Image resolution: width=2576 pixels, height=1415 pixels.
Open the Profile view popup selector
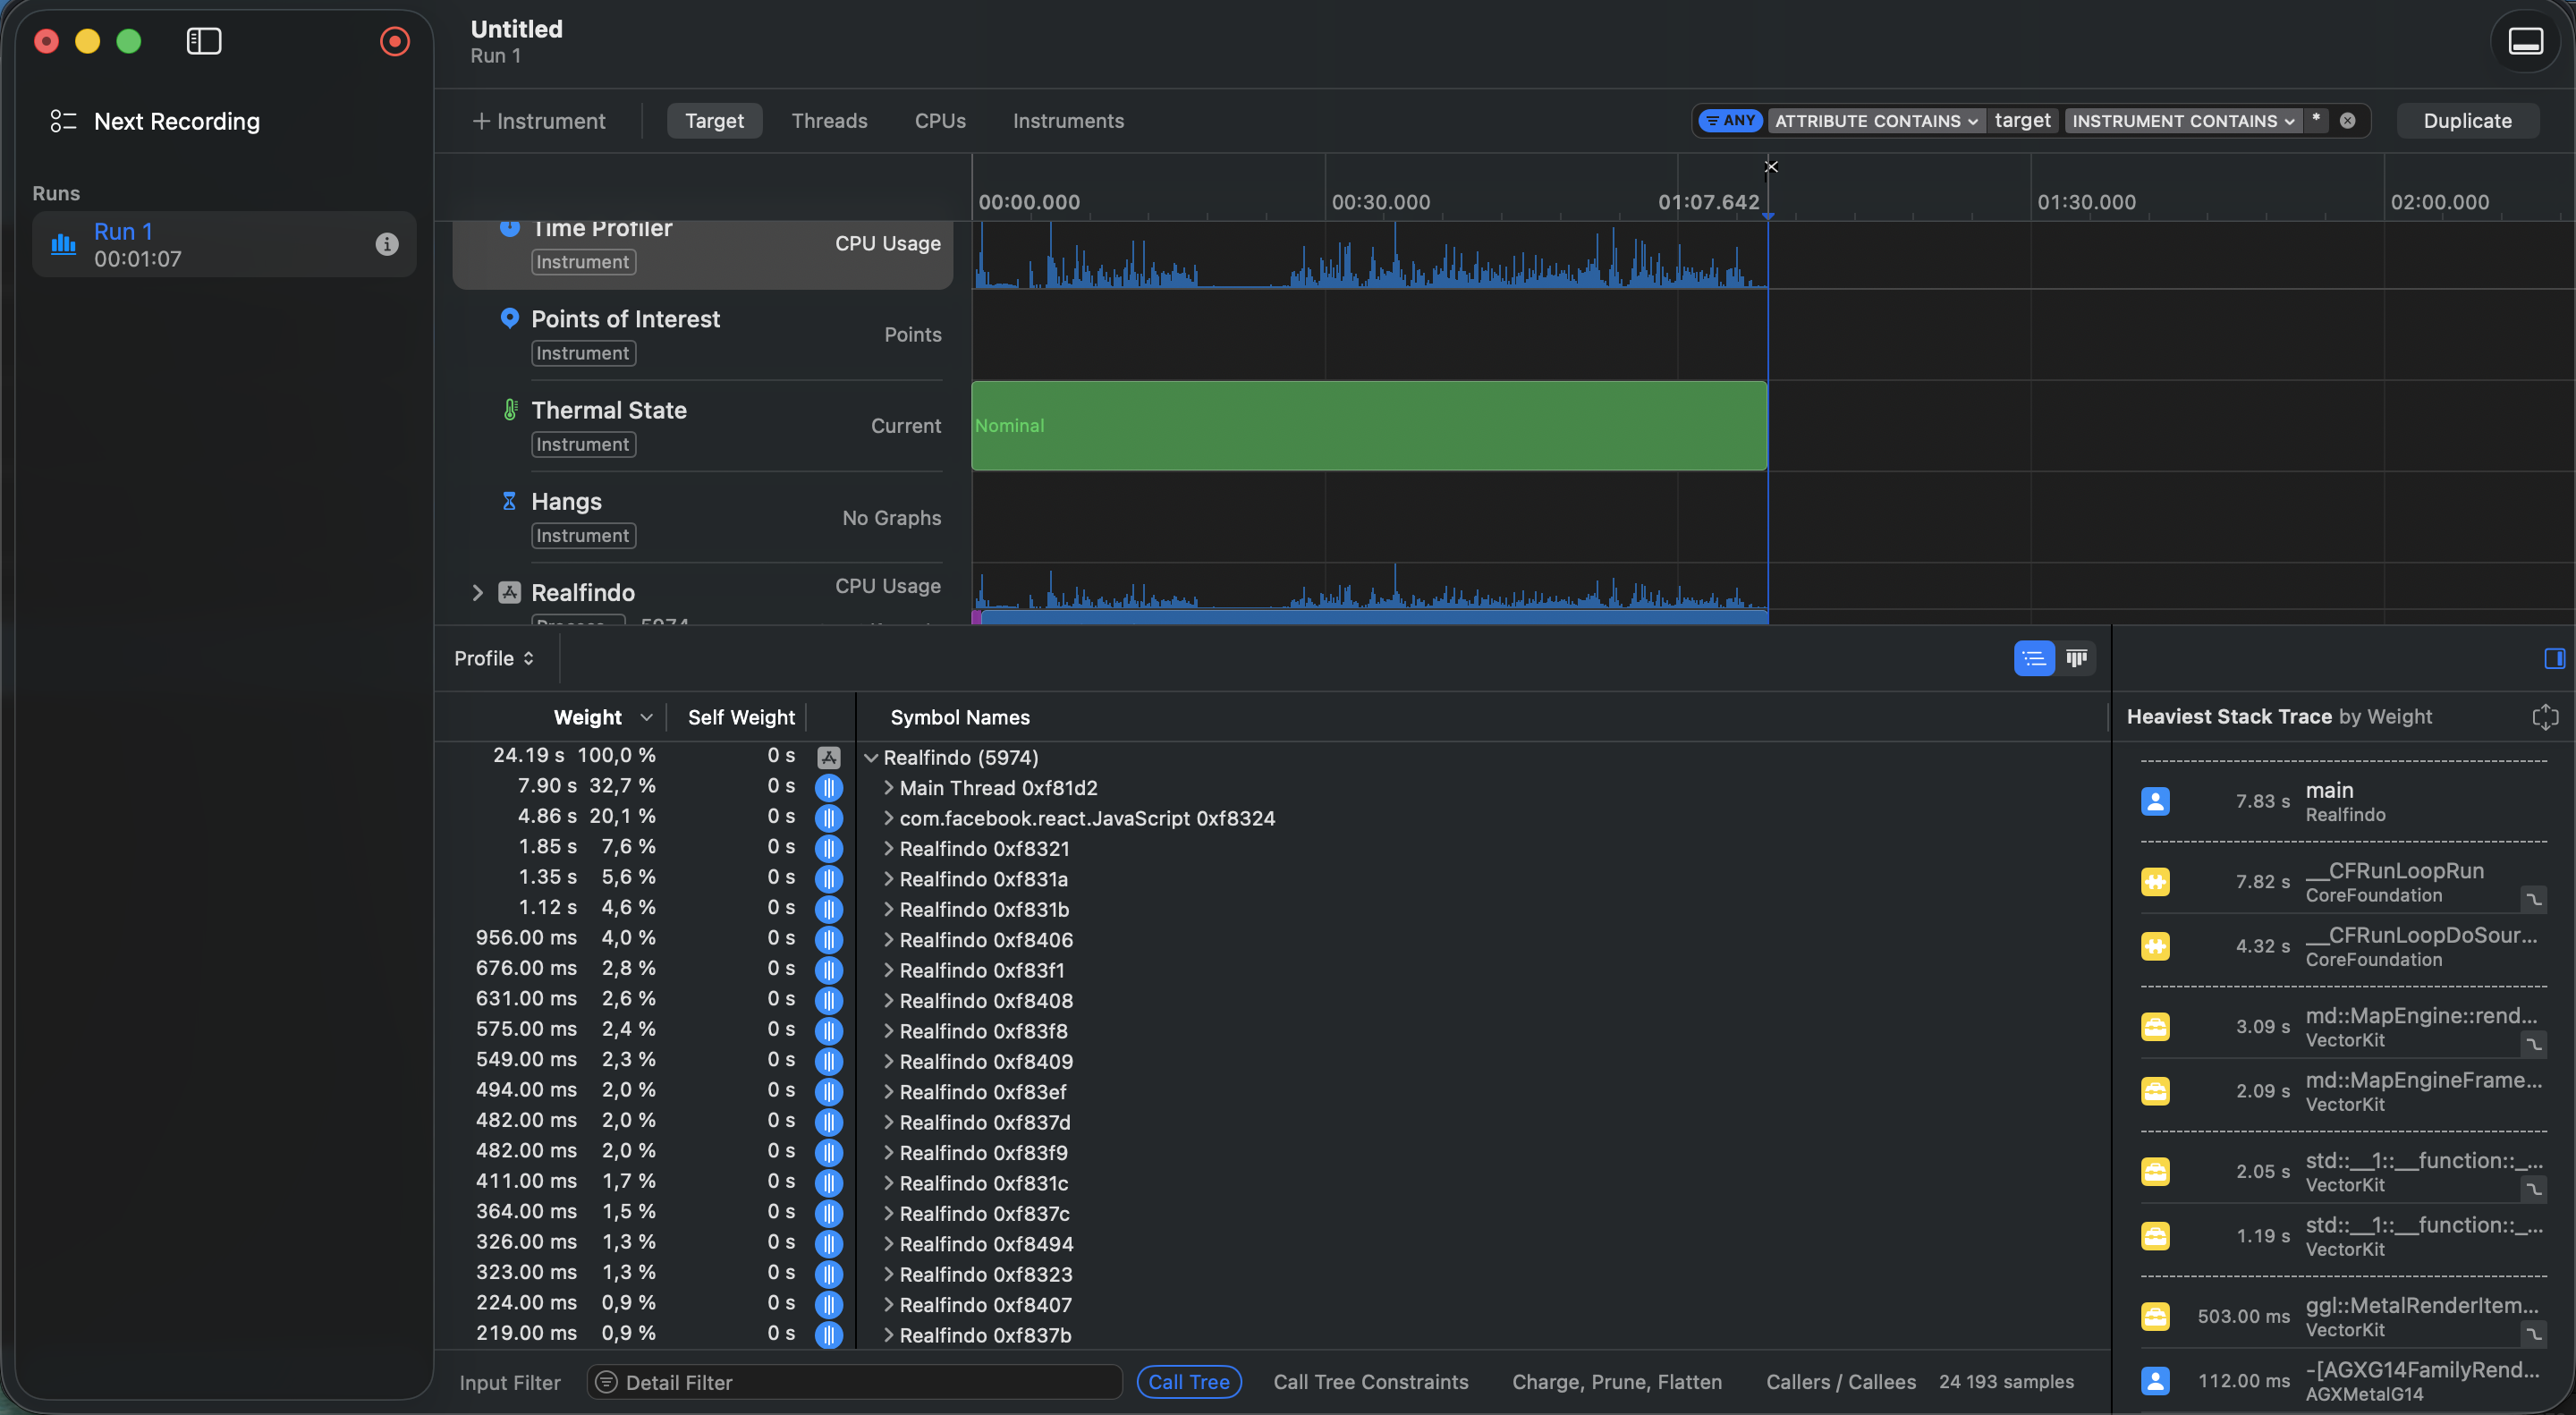coord(494,658)
